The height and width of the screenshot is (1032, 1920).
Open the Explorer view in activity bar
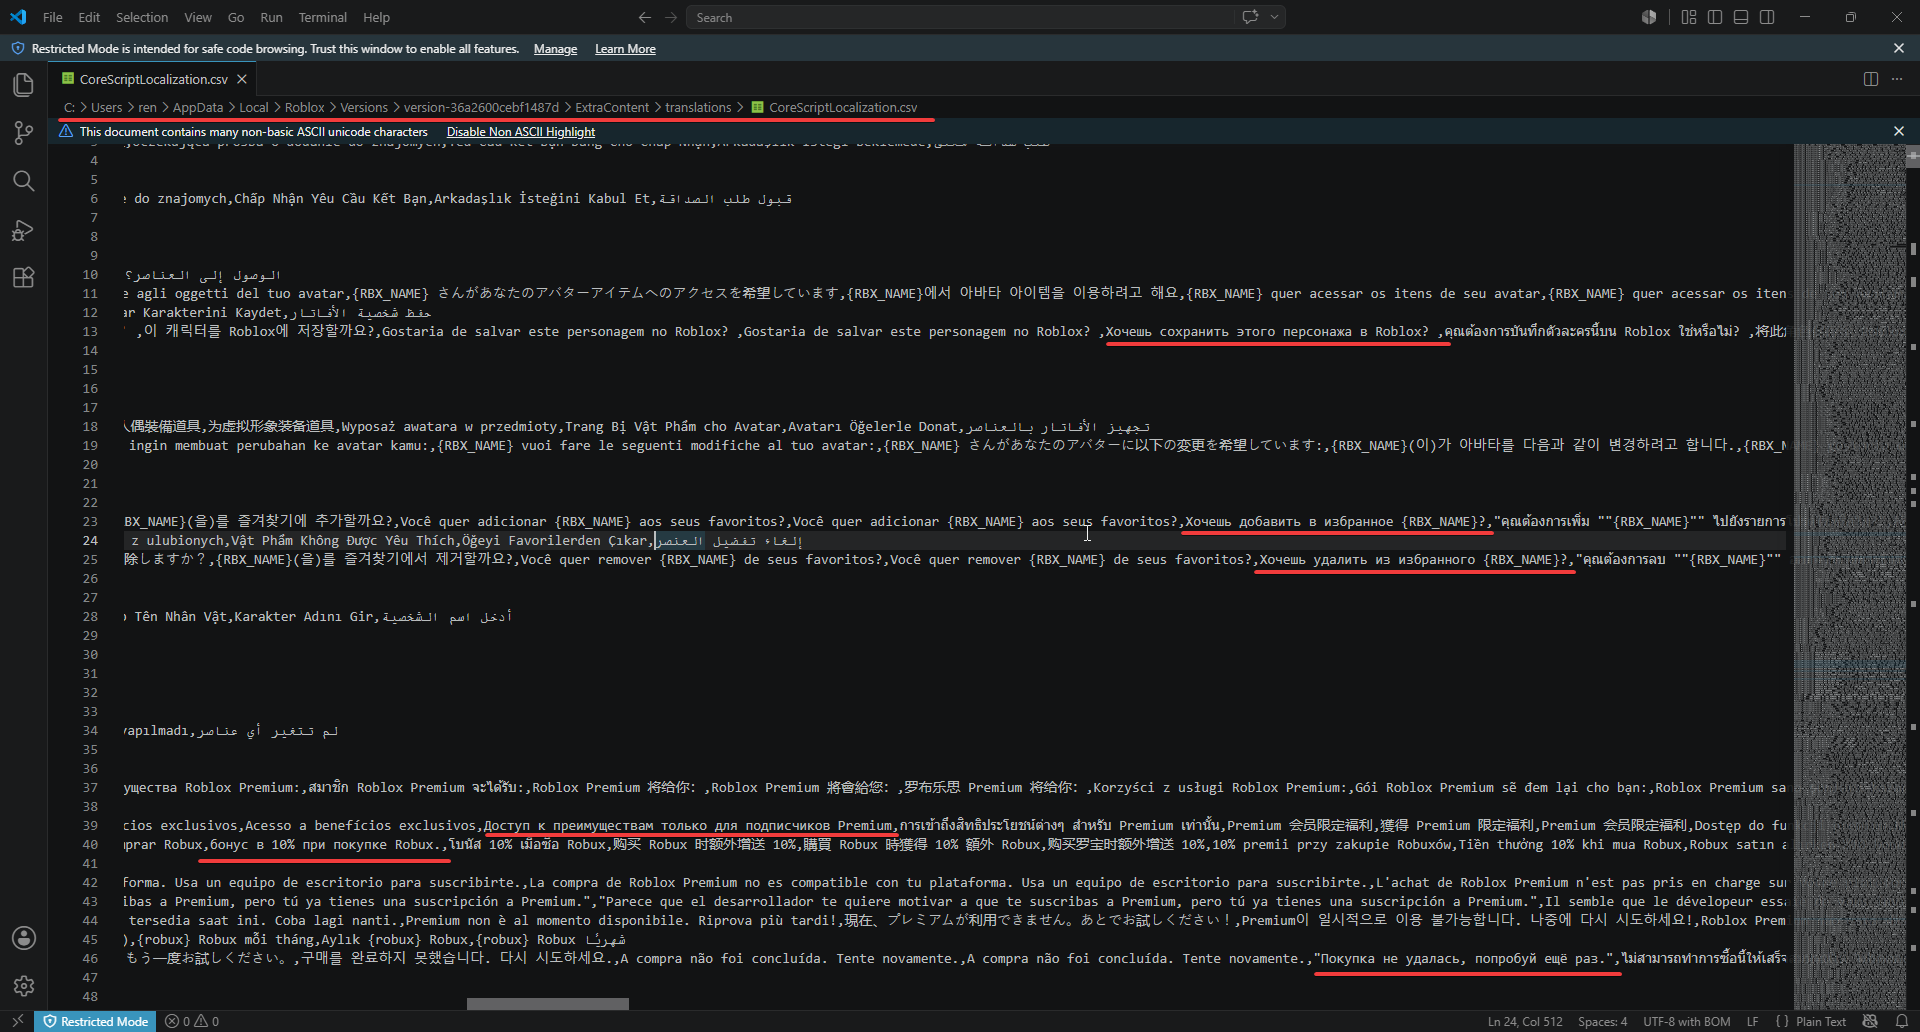pyautogui.click(x=24, y=85)
